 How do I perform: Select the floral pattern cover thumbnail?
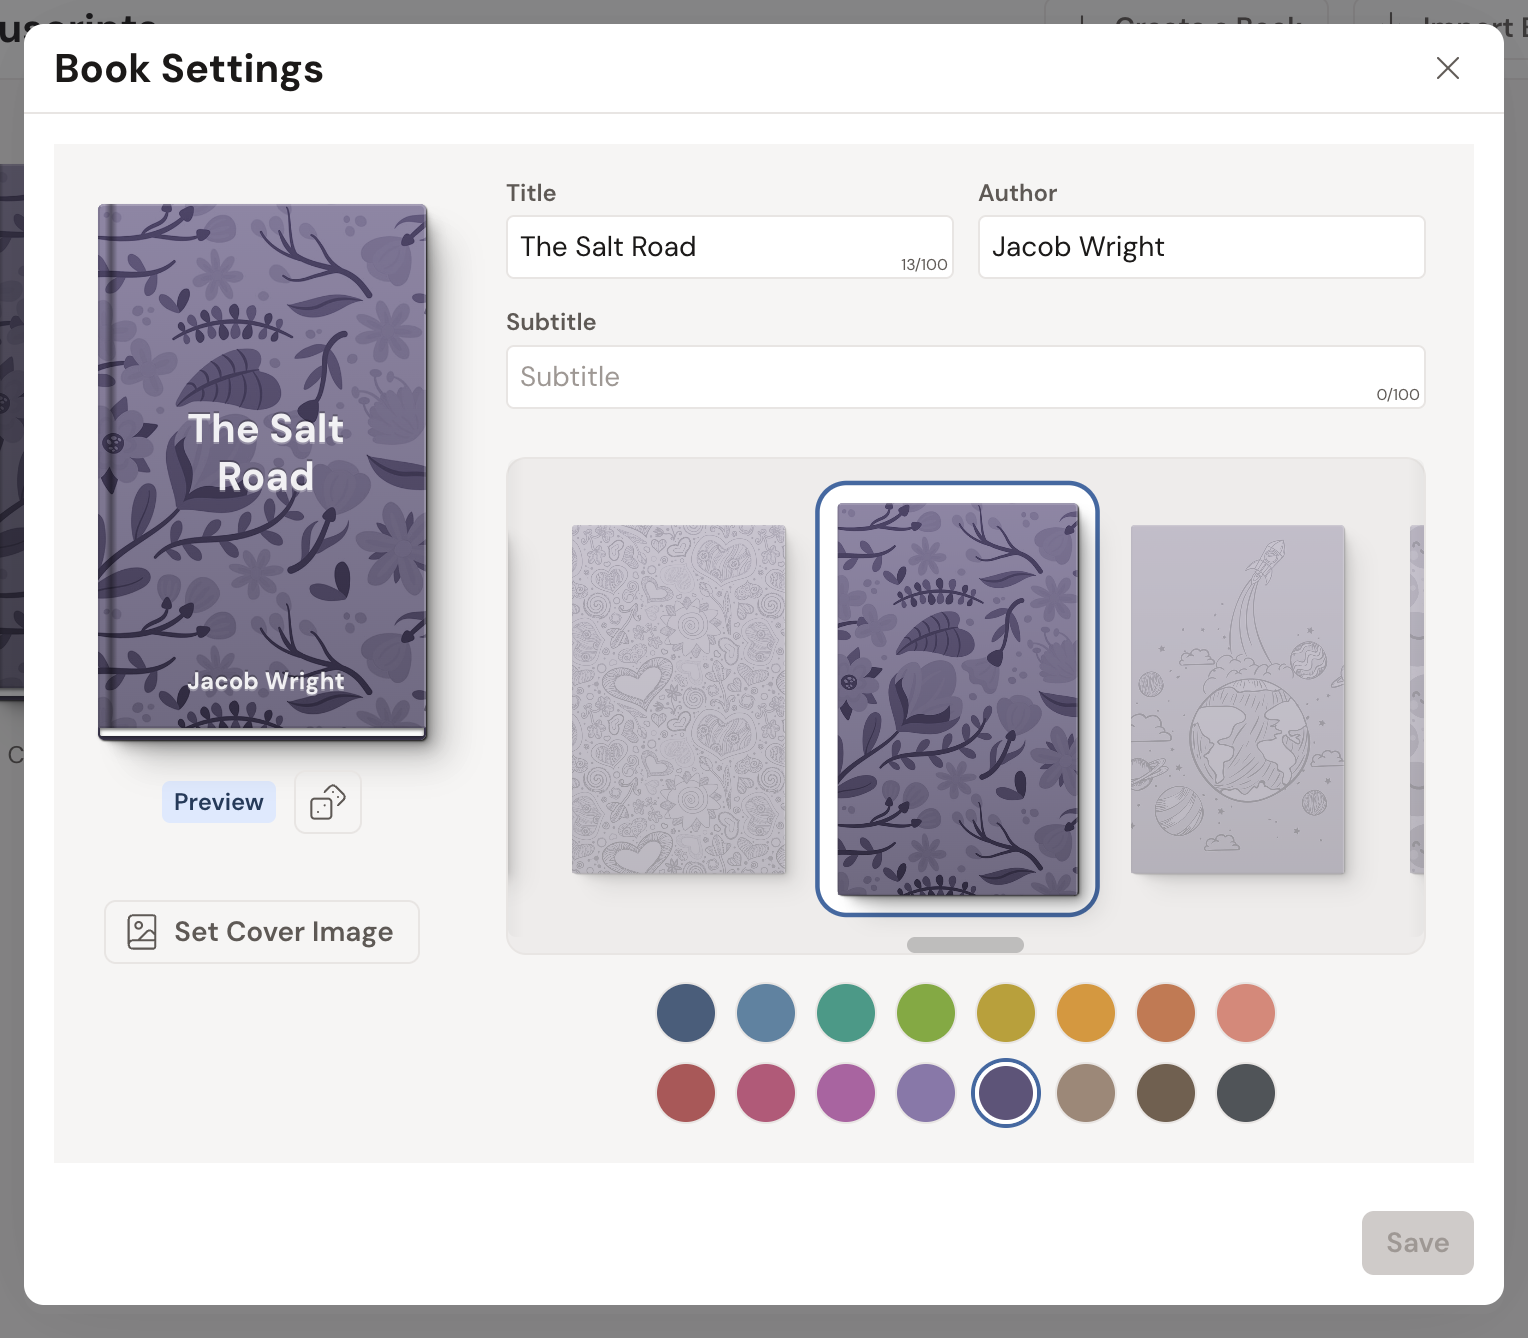pyautogui.click(x=958, y=699)
